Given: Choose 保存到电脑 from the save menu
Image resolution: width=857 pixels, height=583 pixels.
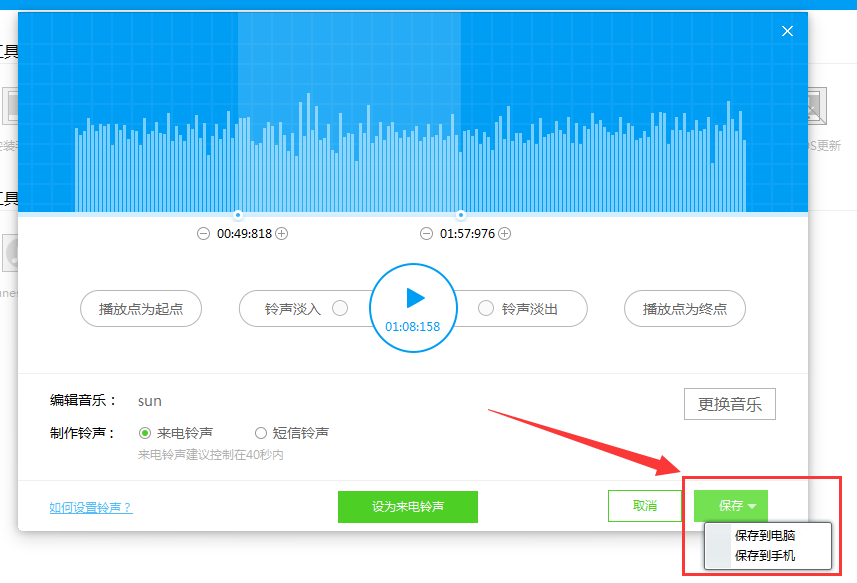Looking at the screenshot, I should click(767, 538).
